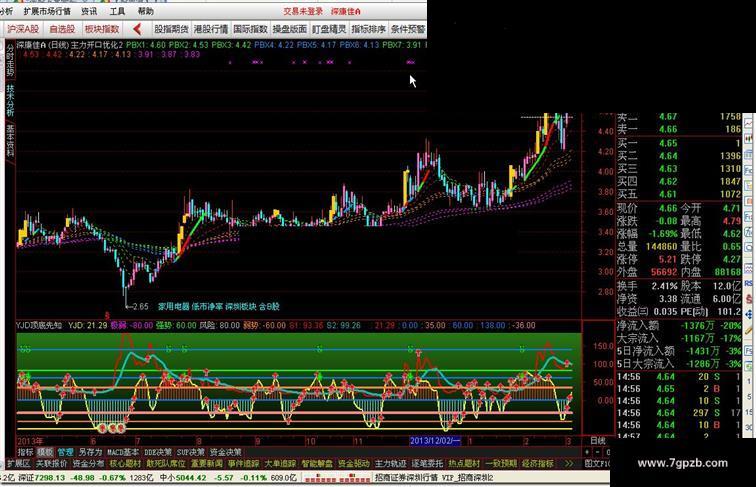Click second red mini bar chart in status bar
Image resolution: width=756 pixels, height=487 pixels.
coord(353,478)
